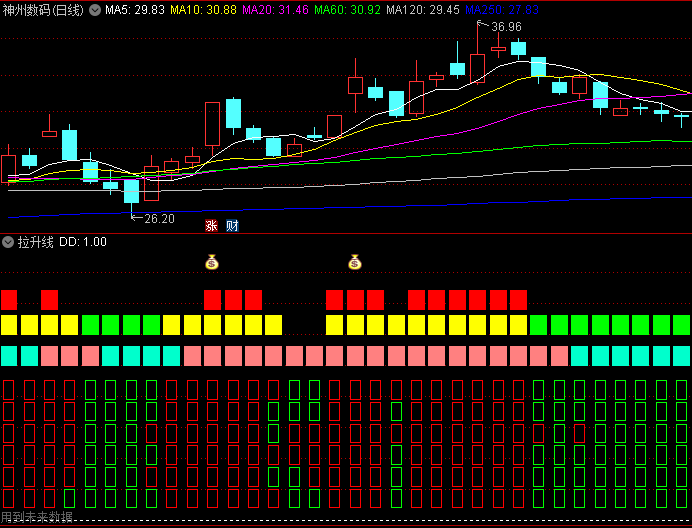Open dropdown next to 神州数码(日线) title
Screen dimensions: 692x528
click(x=95, y=10)
